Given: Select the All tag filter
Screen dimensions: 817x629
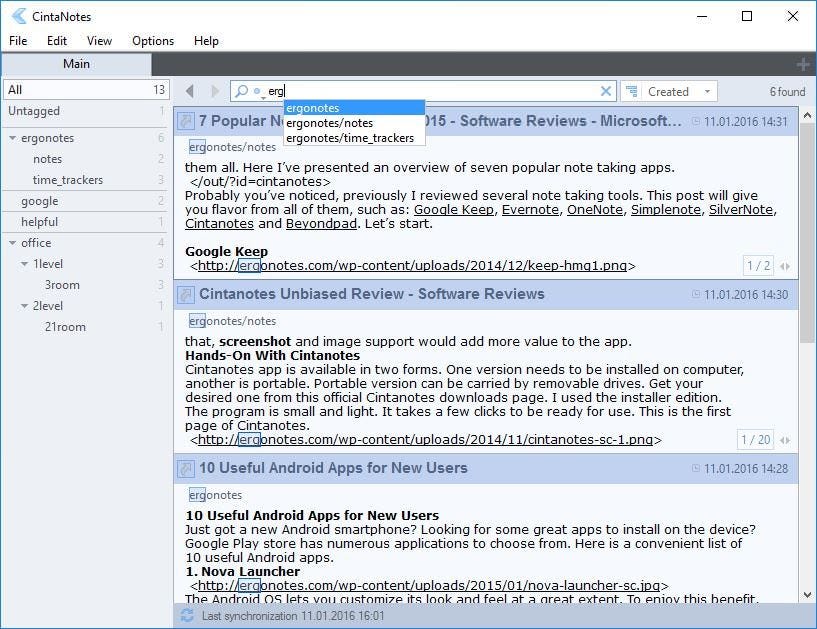Looking at the screenshot, I should [x=86, y=90].
